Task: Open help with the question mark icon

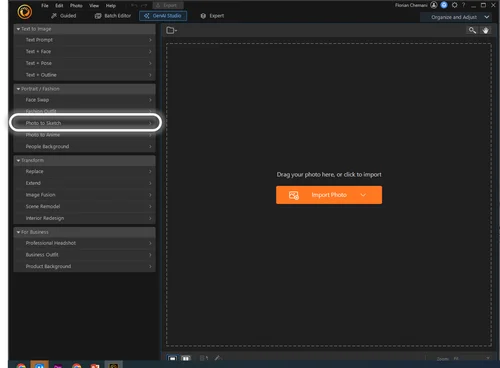Action: point(463,5)
